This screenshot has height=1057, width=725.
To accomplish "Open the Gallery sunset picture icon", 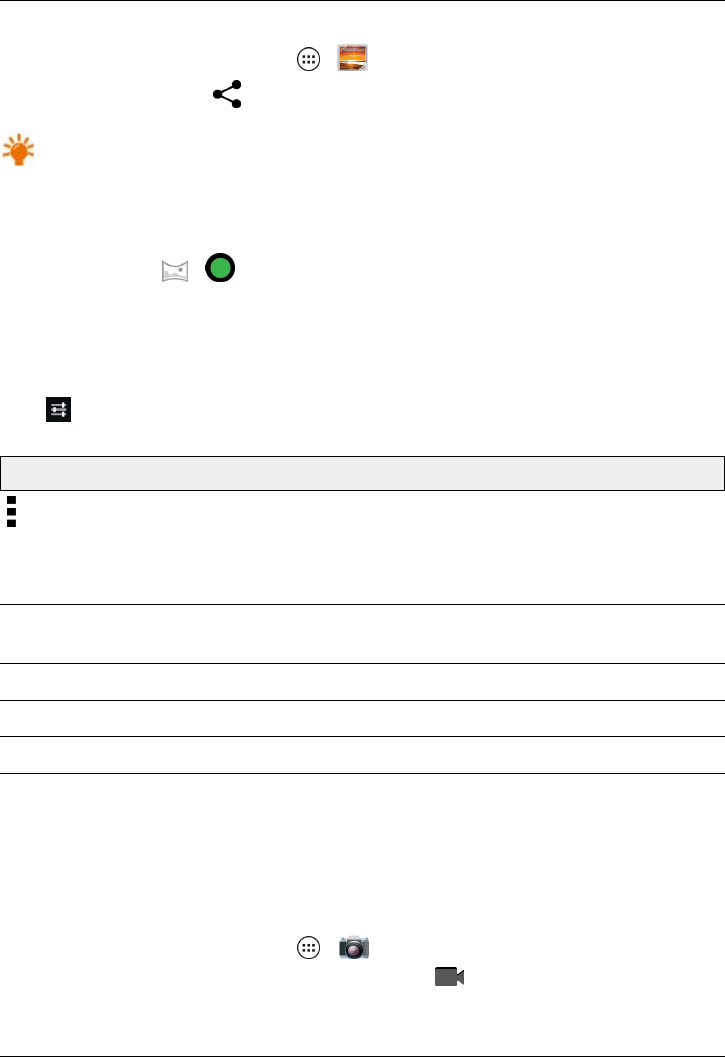I will [x=352, y=58].
